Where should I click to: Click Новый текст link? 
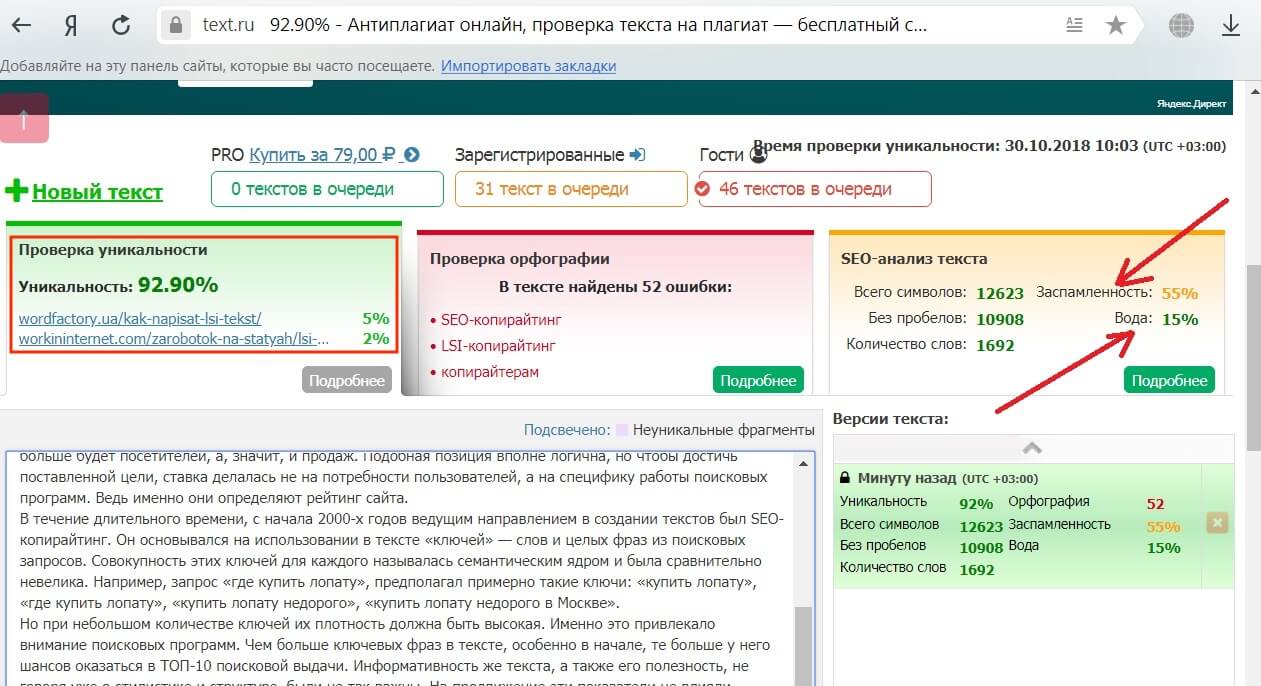click(x=97, y=192)
